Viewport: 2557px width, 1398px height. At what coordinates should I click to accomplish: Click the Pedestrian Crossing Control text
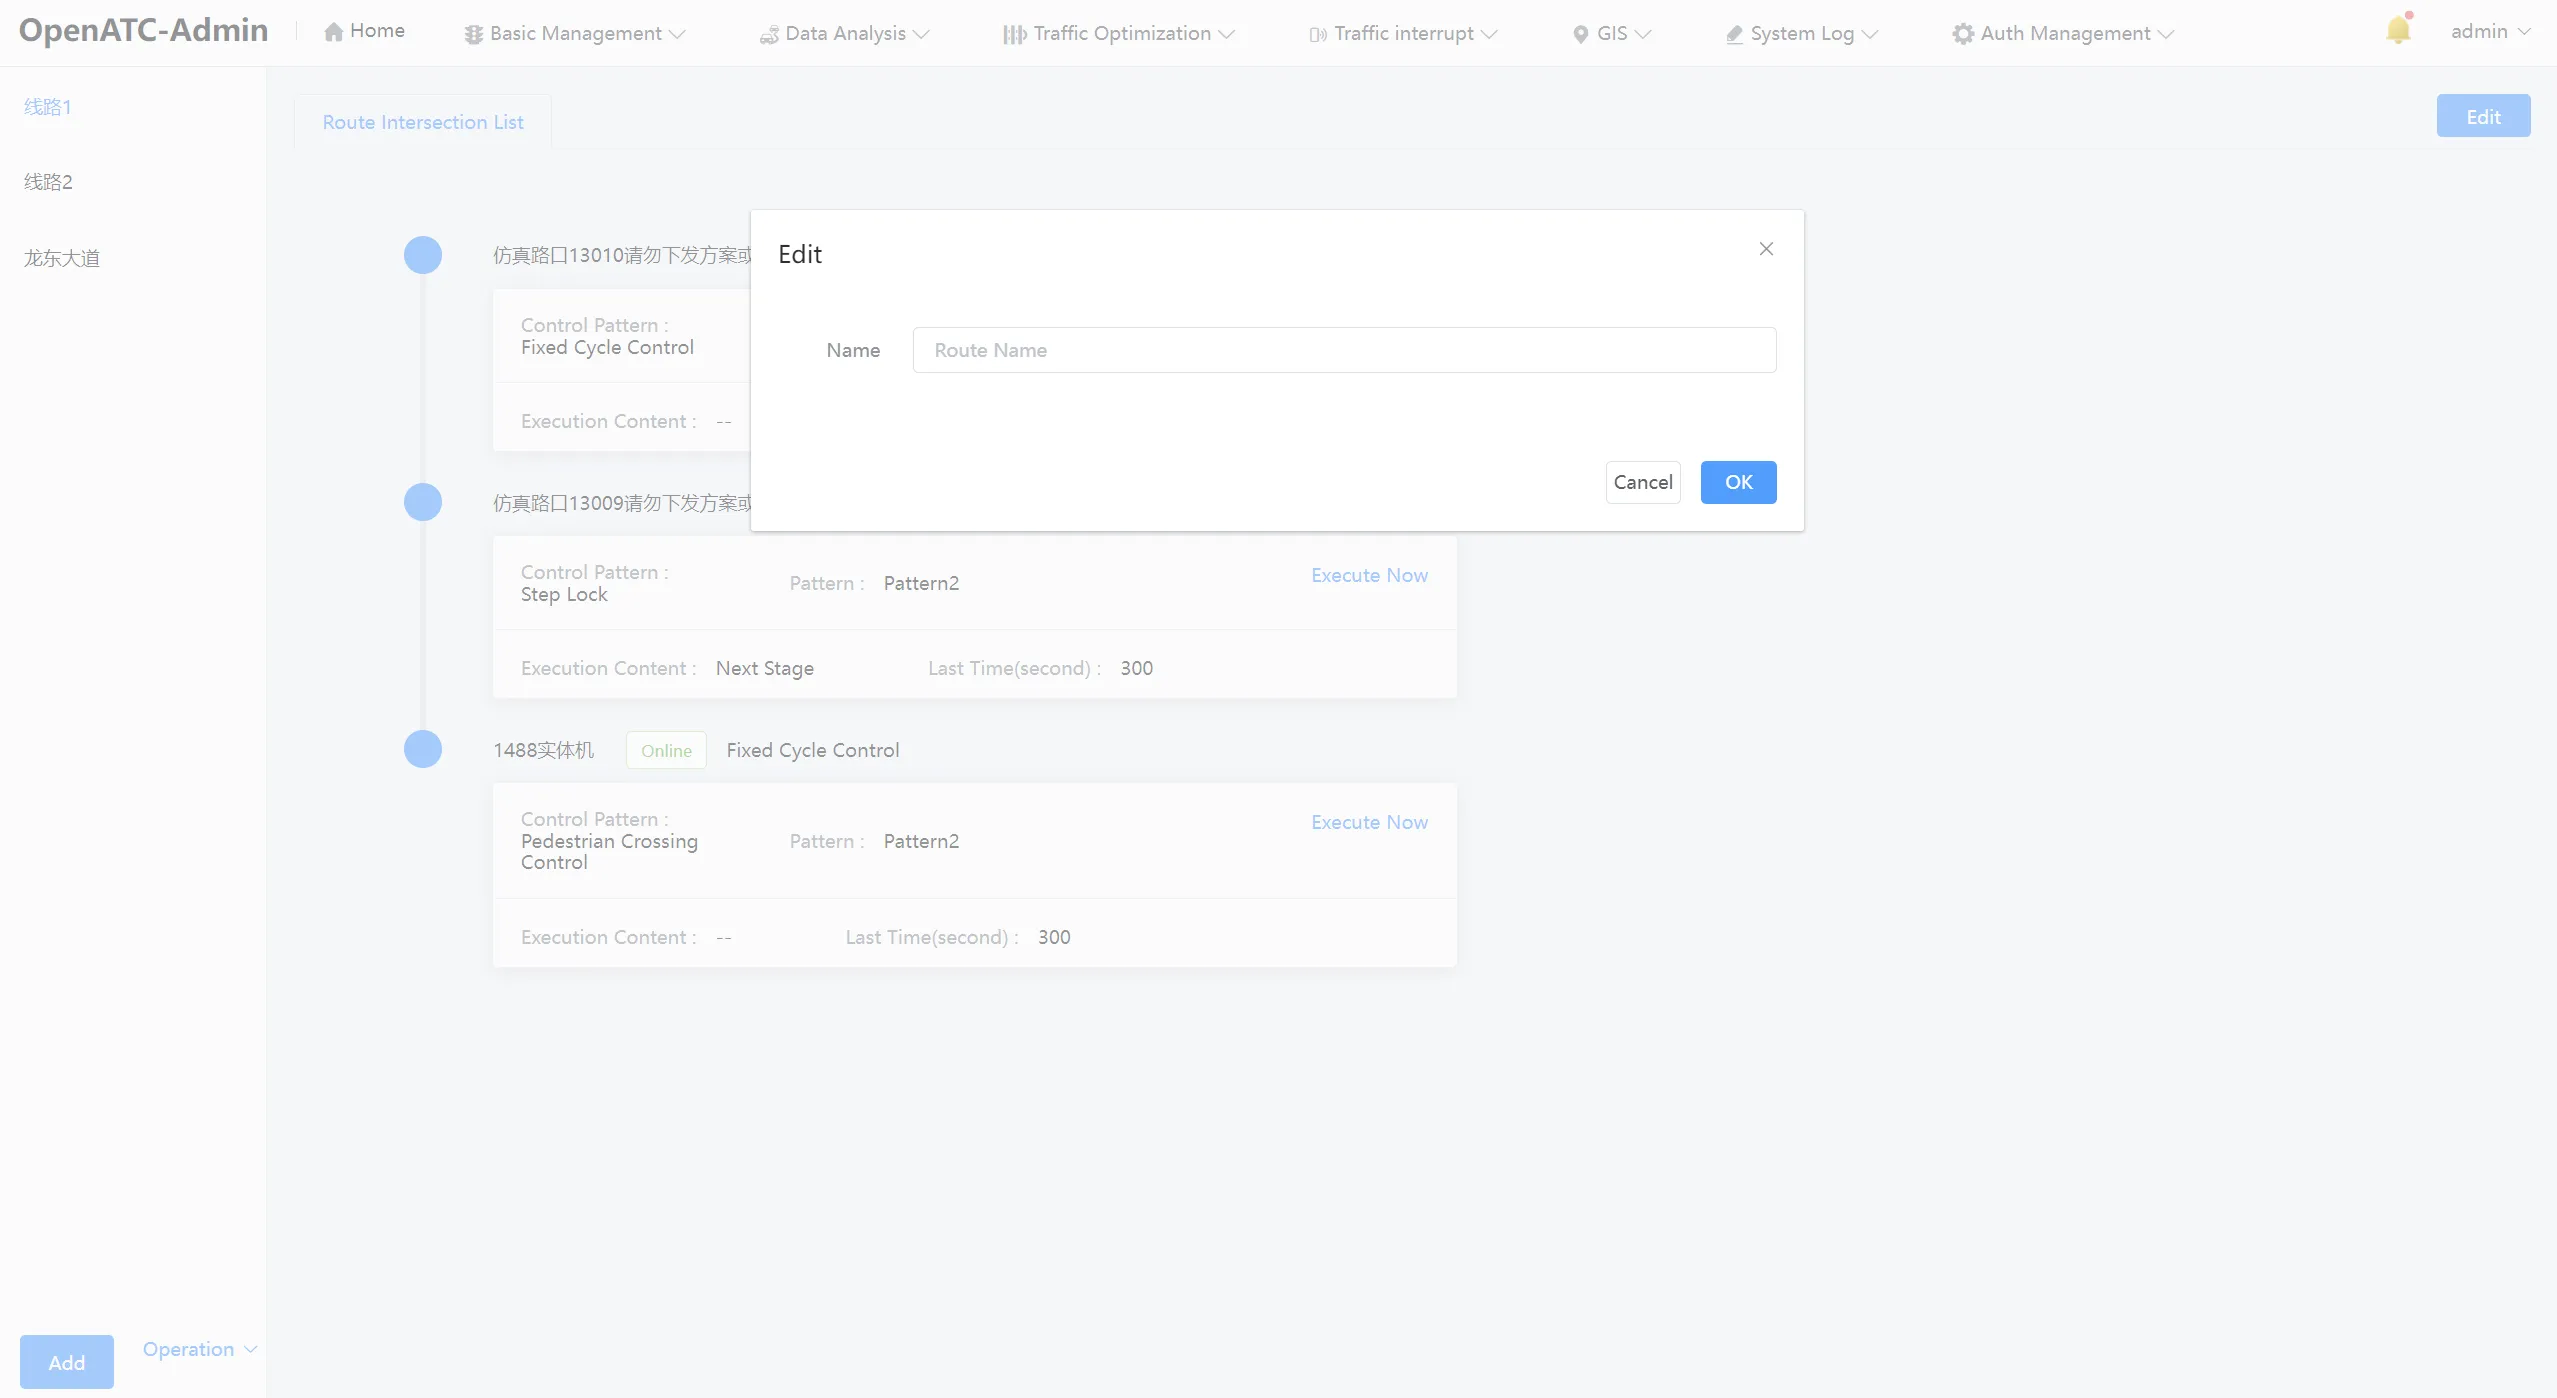point(610,852)
